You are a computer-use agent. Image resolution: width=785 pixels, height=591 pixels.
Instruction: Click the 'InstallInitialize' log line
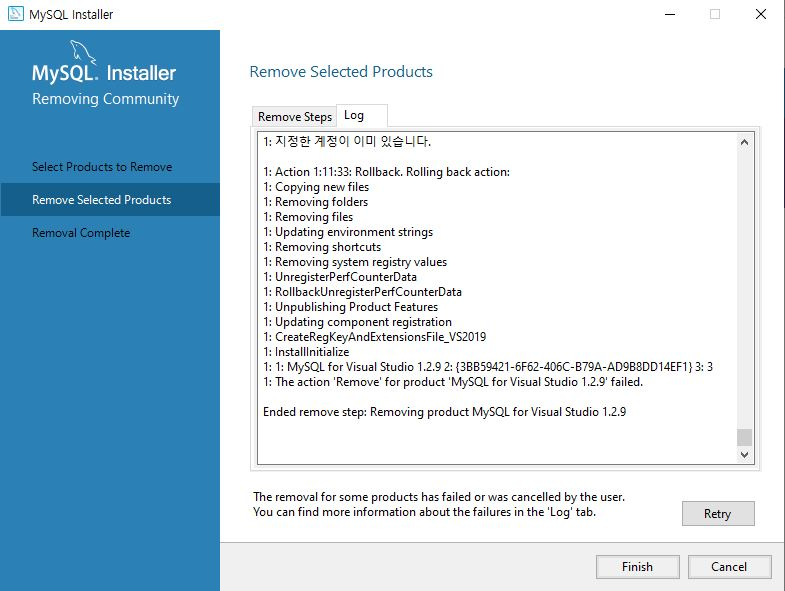click(306, 352)
